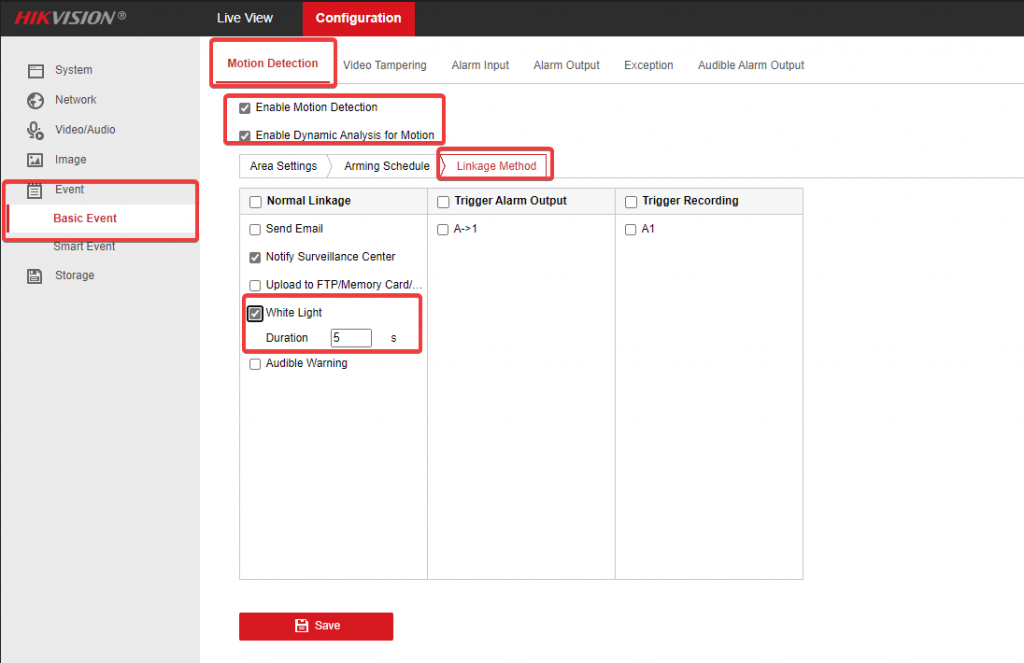Uncheck Enable Motion Detection

[245, 108]
